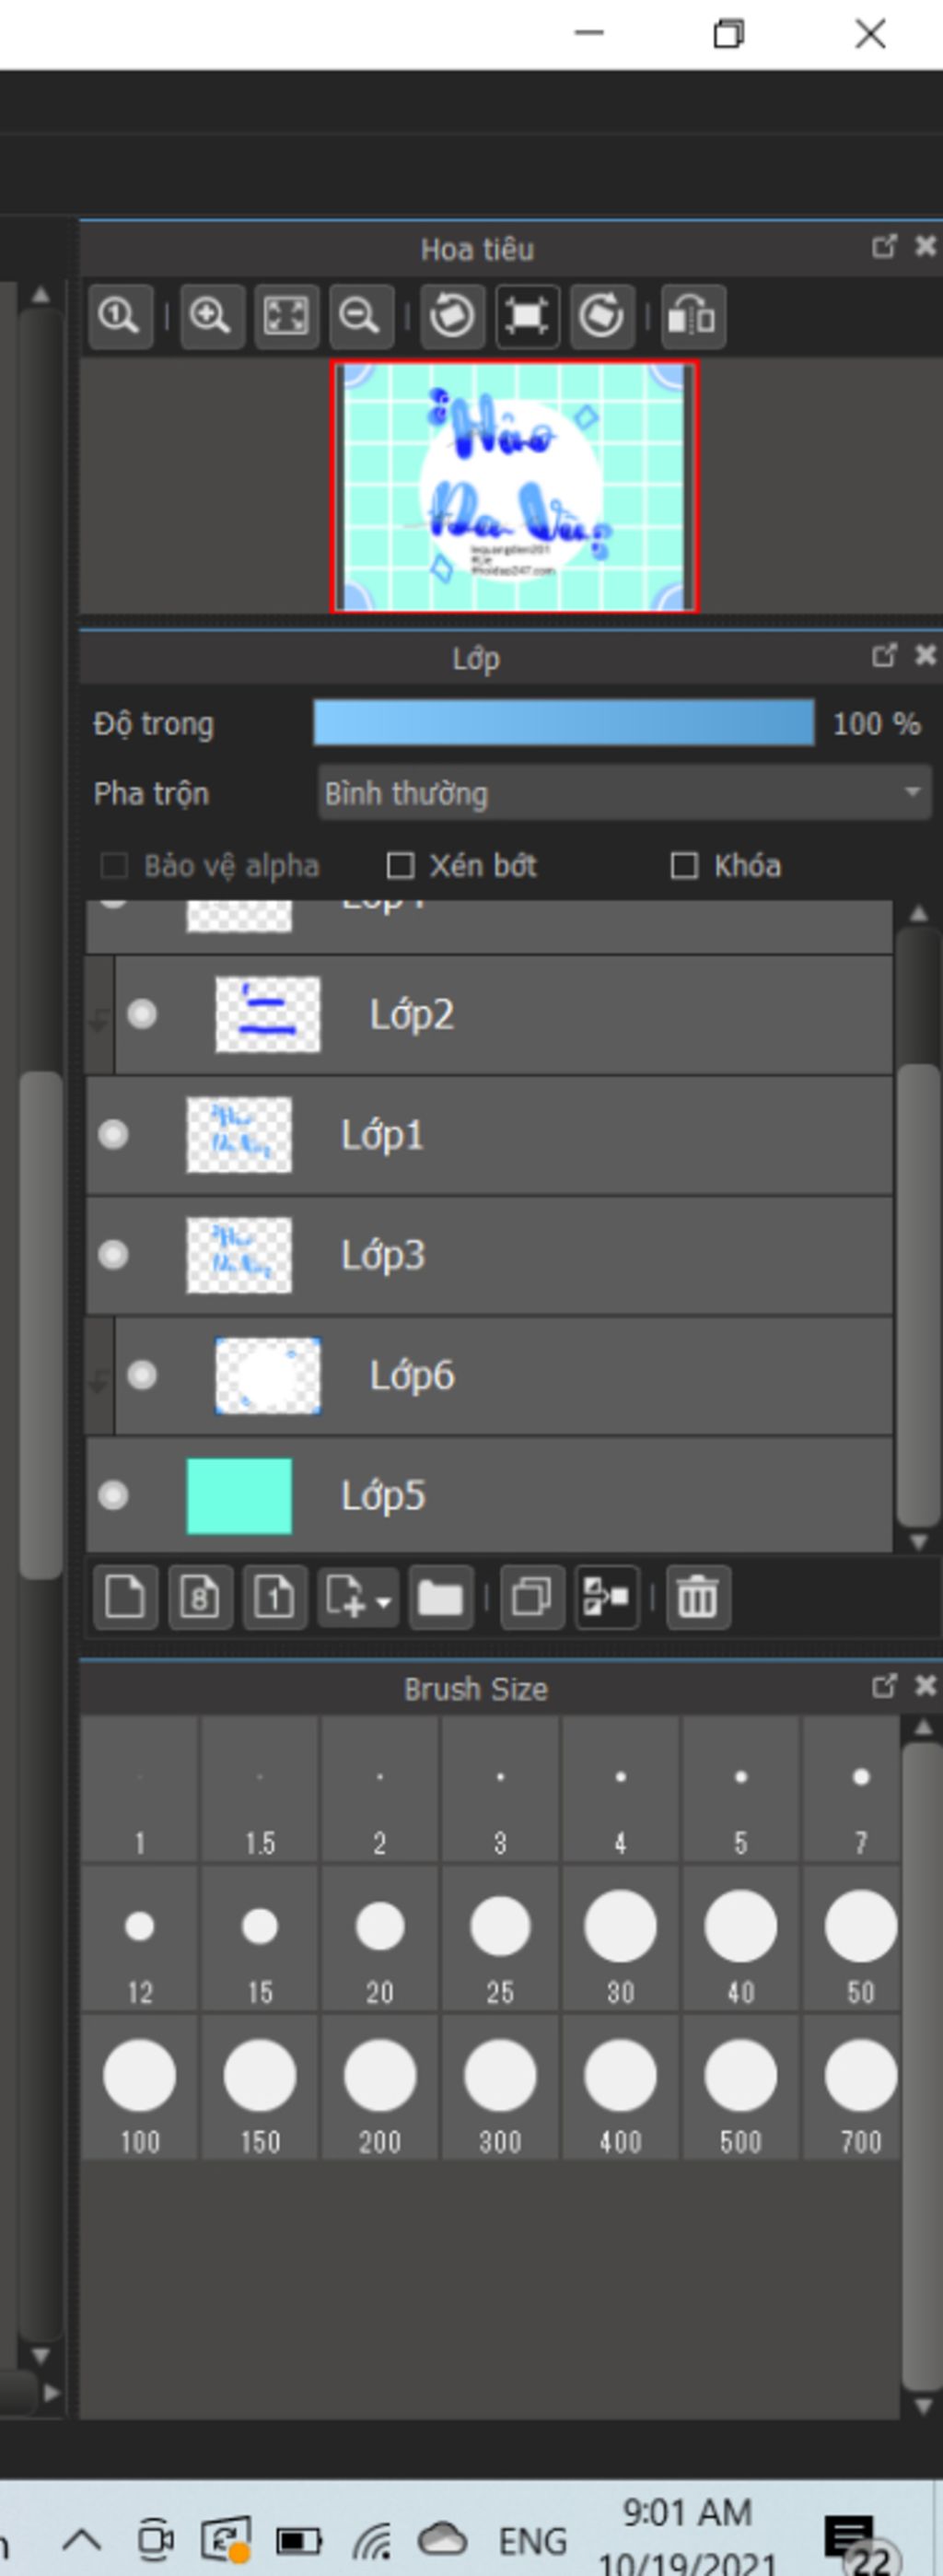Image resolution: width=943 pixels, height=2576 pixels.
Task: Flip the canvas view horizontally
Action: pyautogui.click(x=692, y=317)
